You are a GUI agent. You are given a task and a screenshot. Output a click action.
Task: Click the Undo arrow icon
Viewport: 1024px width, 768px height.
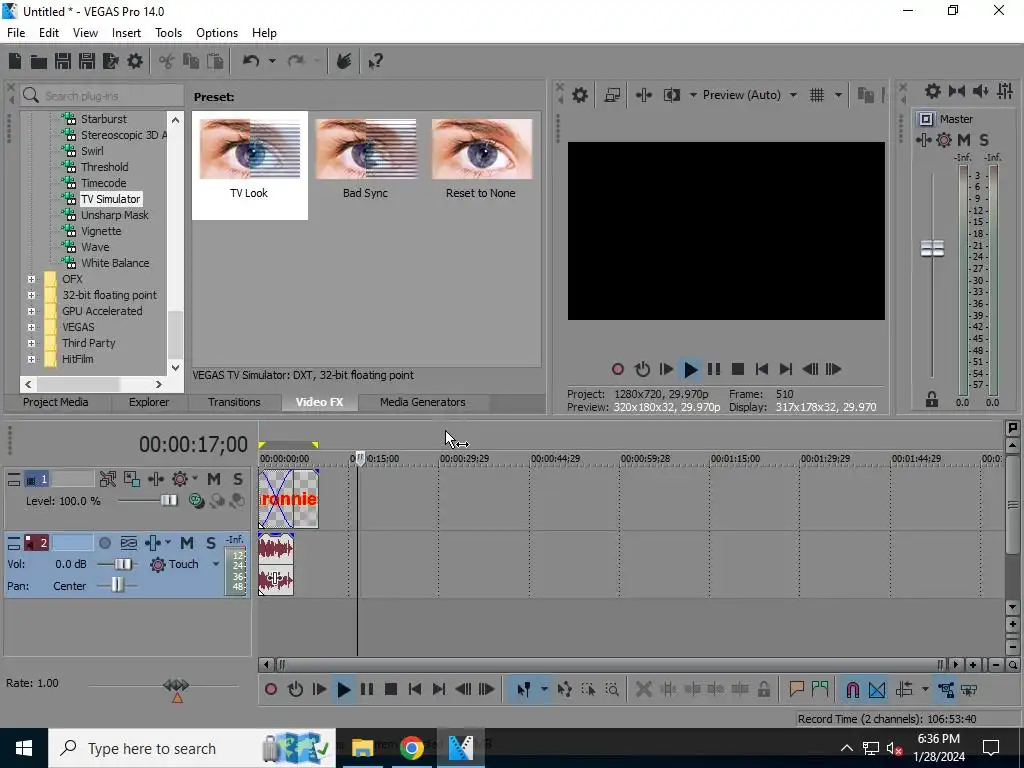tap(251, 61)
